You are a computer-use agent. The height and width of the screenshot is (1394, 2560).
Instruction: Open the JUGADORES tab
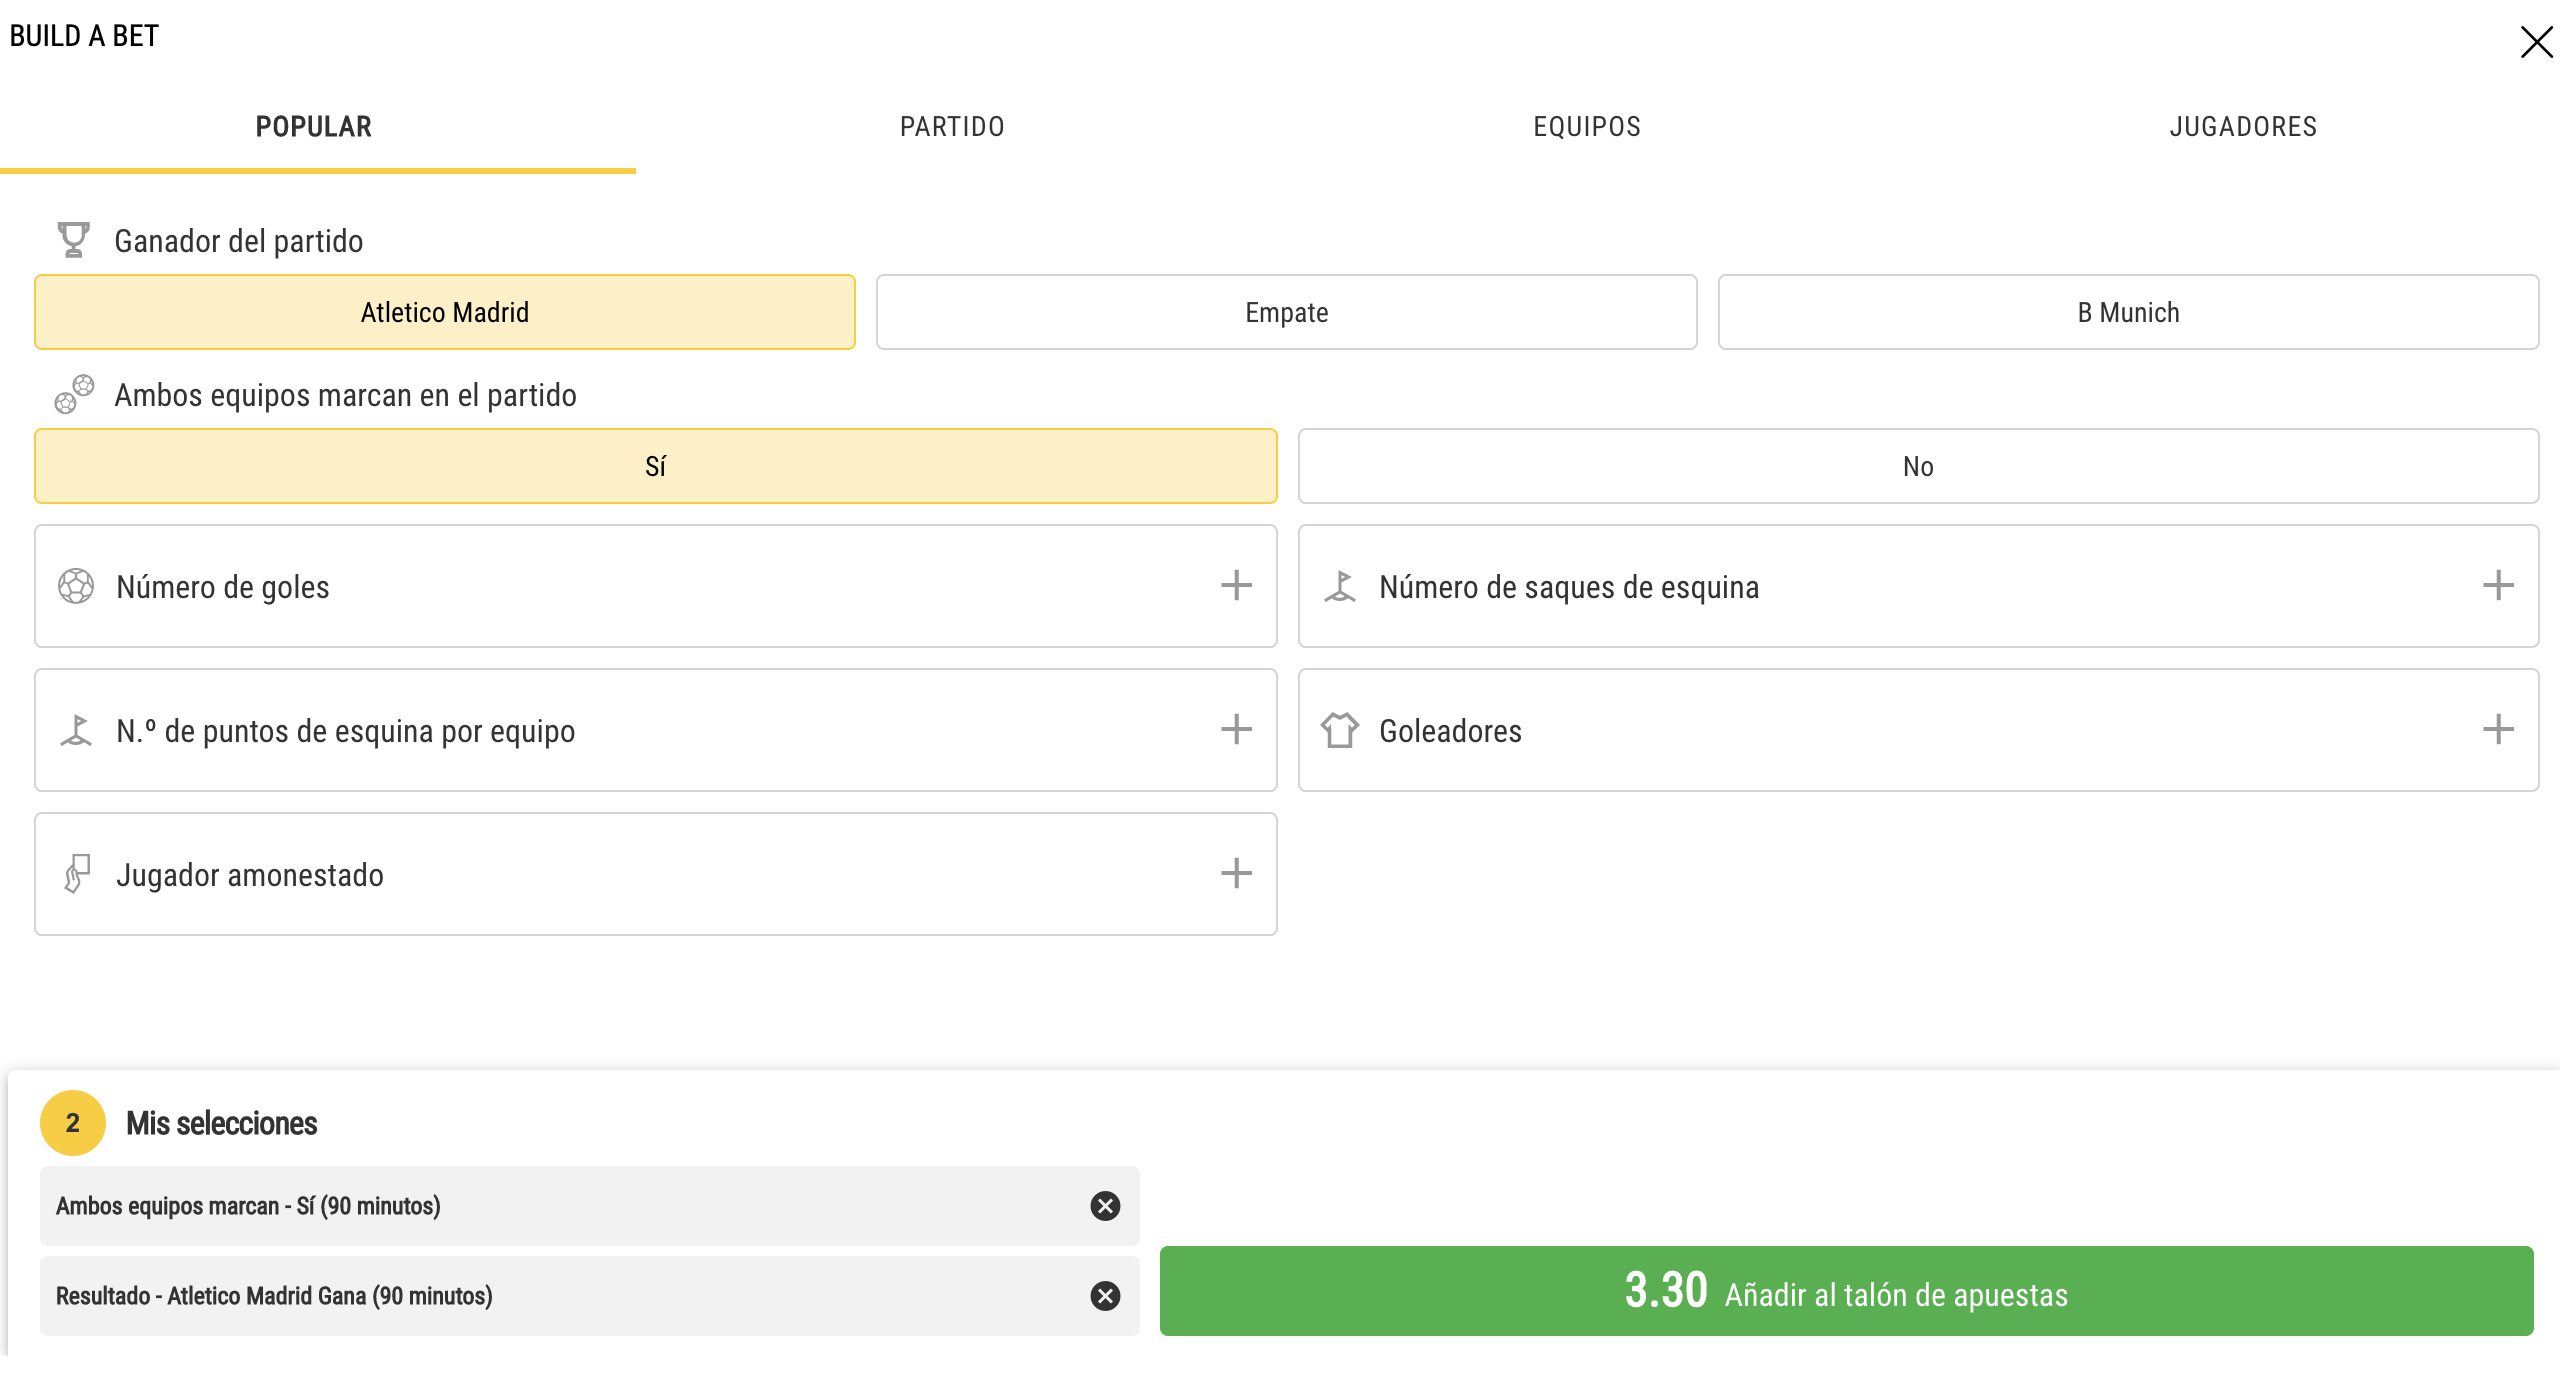point(2243,127)
